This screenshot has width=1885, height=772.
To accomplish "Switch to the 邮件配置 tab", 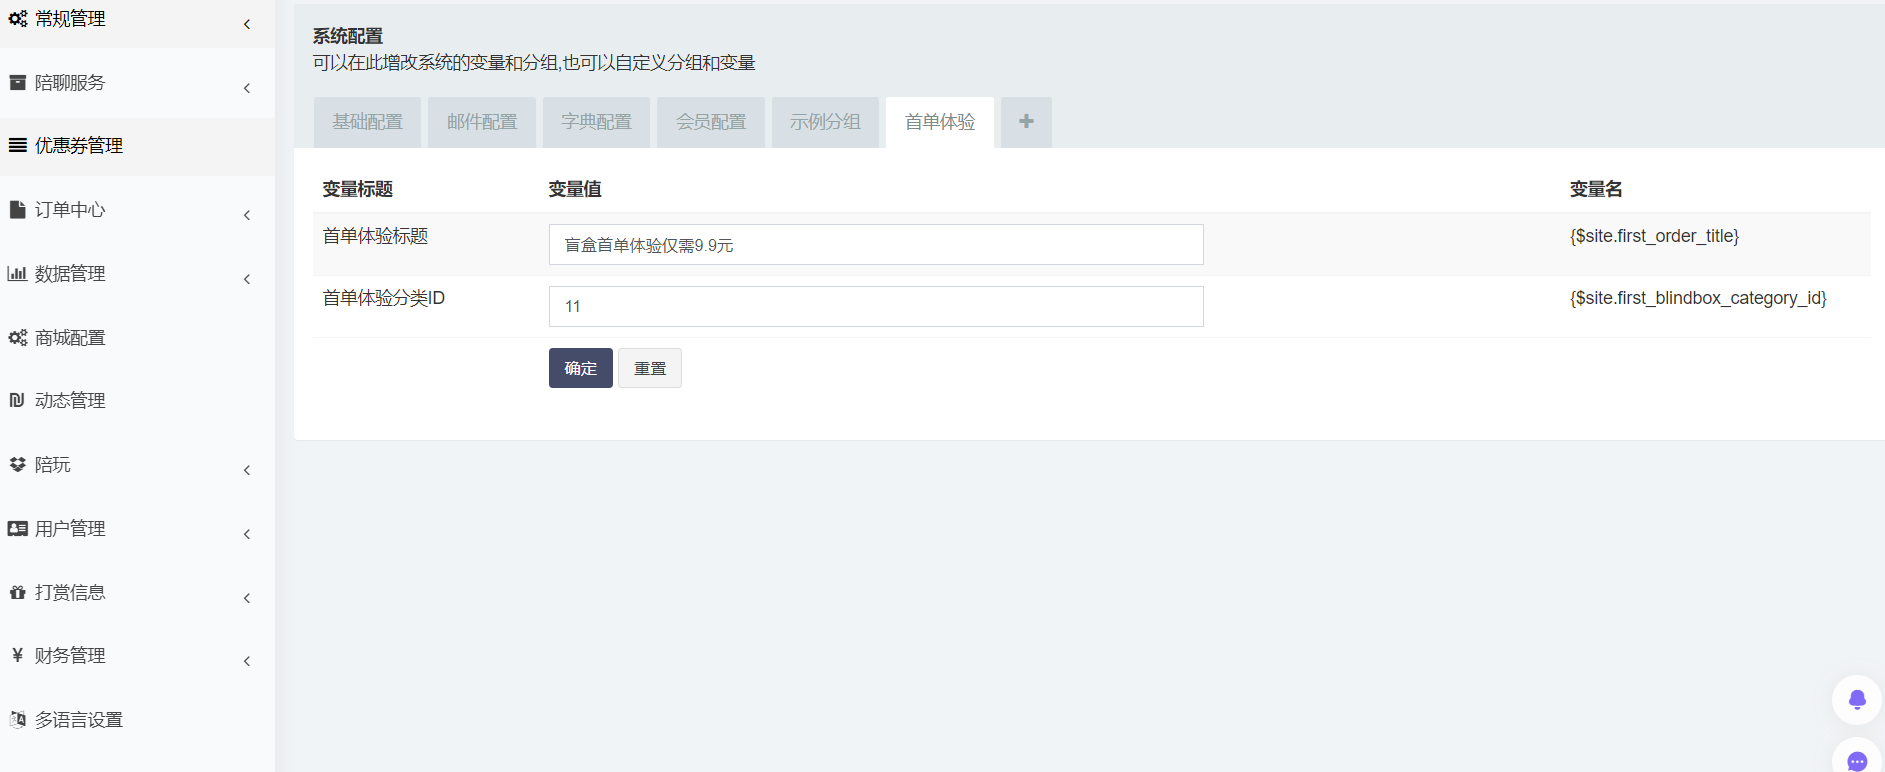I will [x=482, y=122].
